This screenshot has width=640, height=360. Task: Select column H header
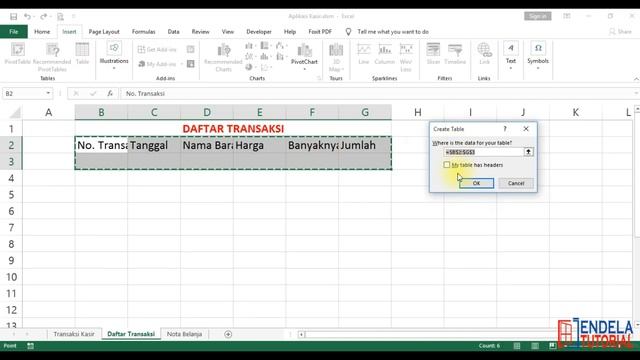(x=418, y=112)
